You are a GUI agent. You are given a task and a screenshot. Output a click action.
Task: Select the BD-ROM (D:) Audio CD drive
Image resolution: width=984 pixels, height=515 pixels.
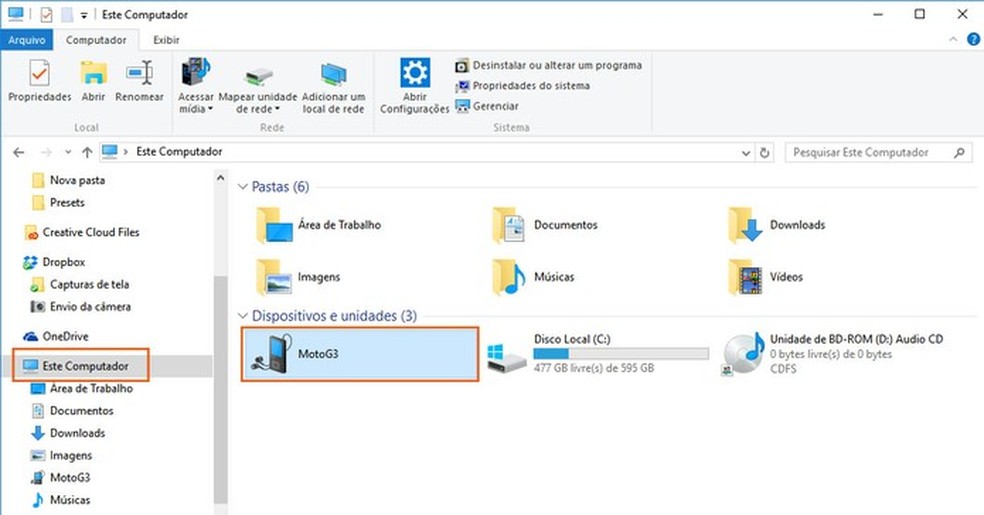(833, 354)
